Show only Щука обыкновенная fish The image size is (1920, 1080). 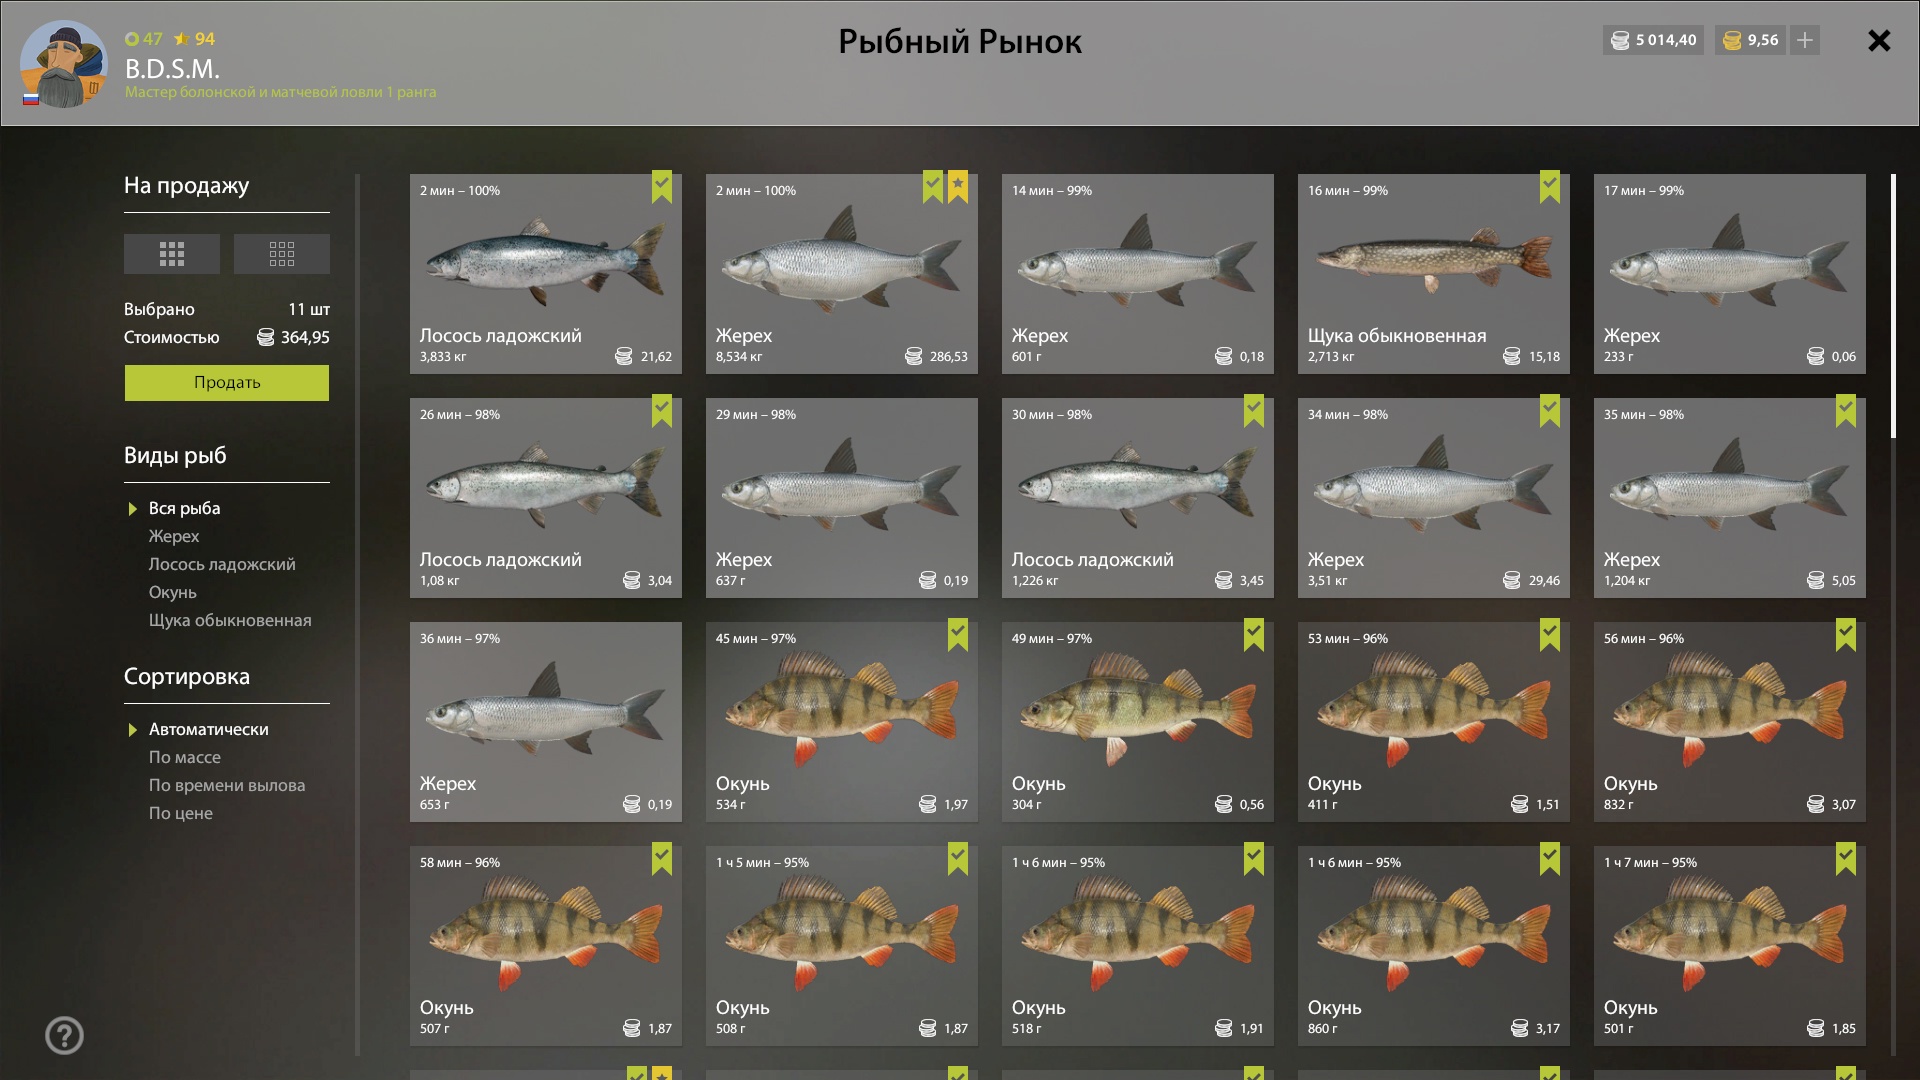230,620
